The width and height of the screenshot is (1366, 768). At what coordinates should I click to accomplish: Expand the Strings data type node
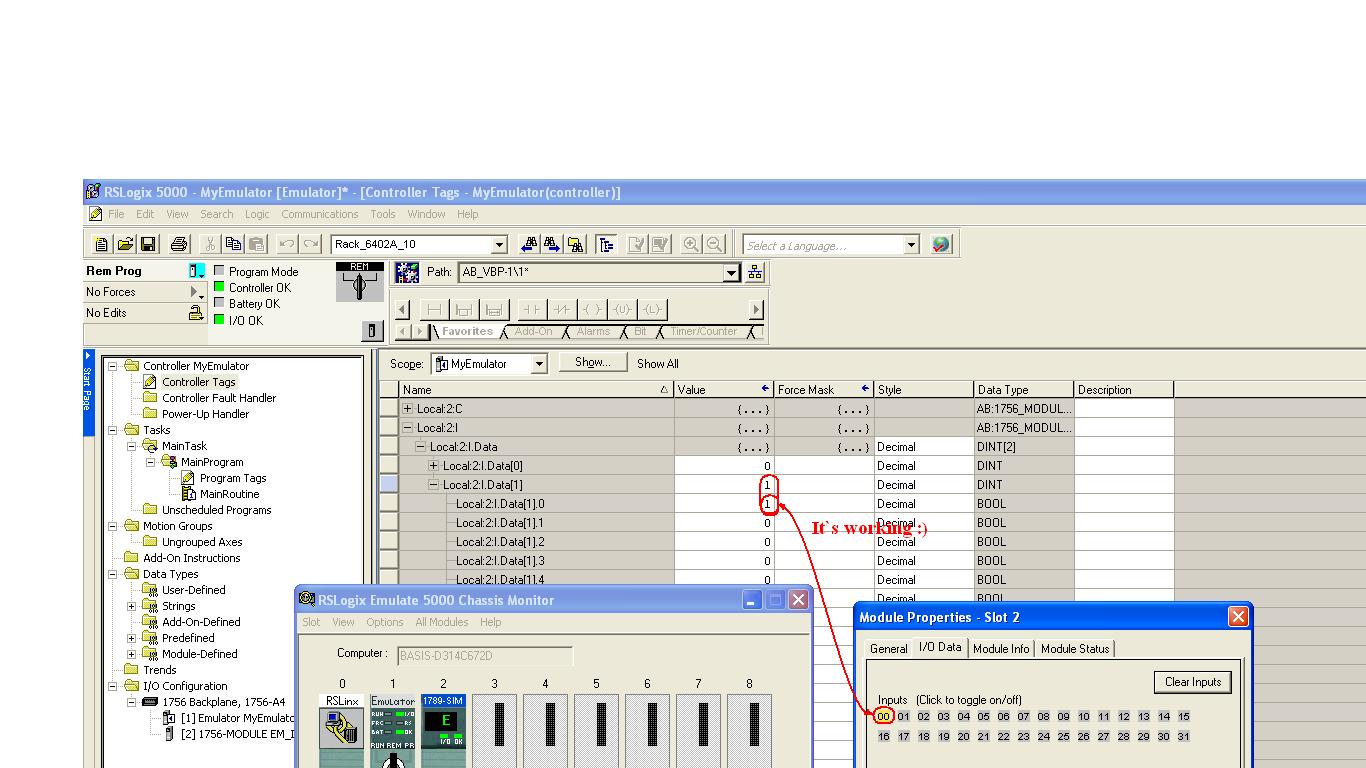point(131,606)
